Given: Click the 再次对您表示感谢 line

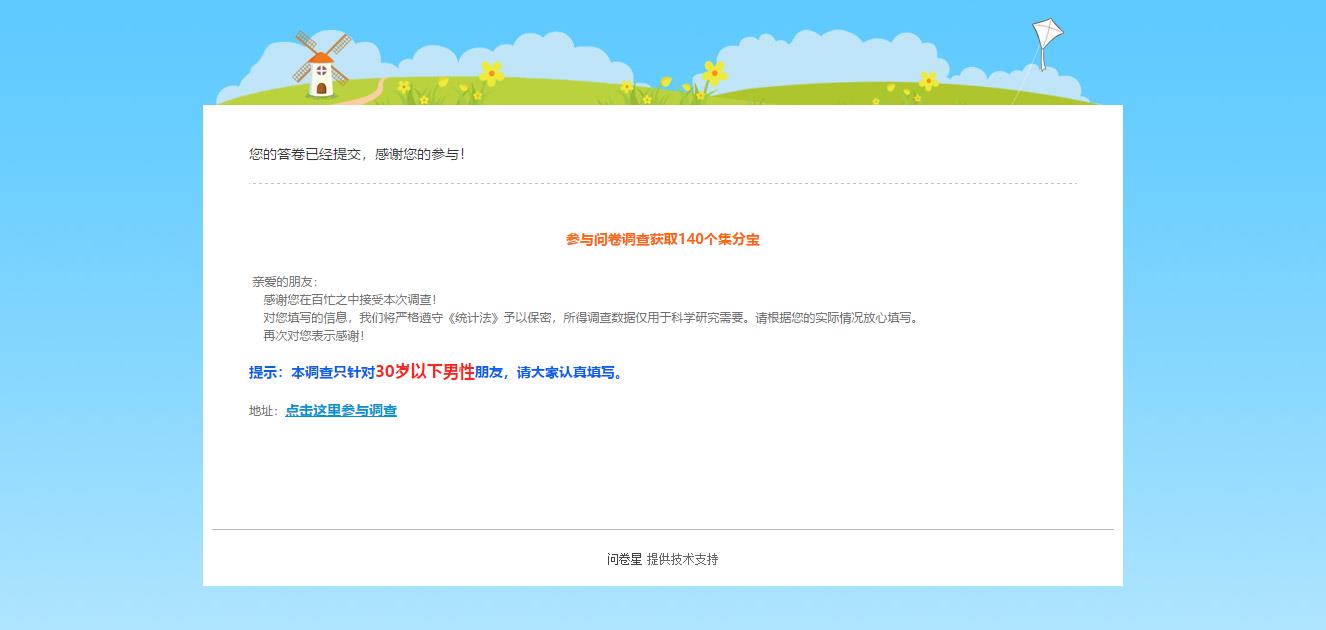Looking at the screenshot, I should (313, 336).
